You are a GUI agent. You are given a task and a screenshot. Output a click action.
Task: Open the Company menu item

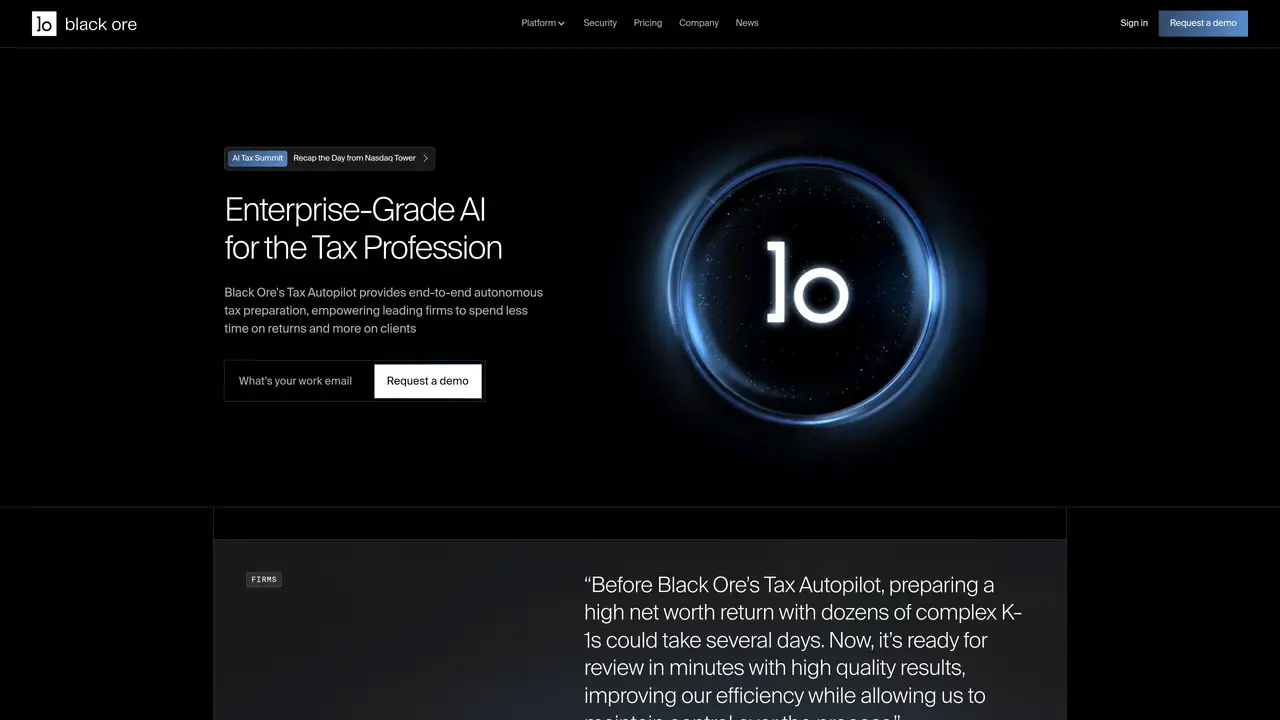click(x=699, y=23)
